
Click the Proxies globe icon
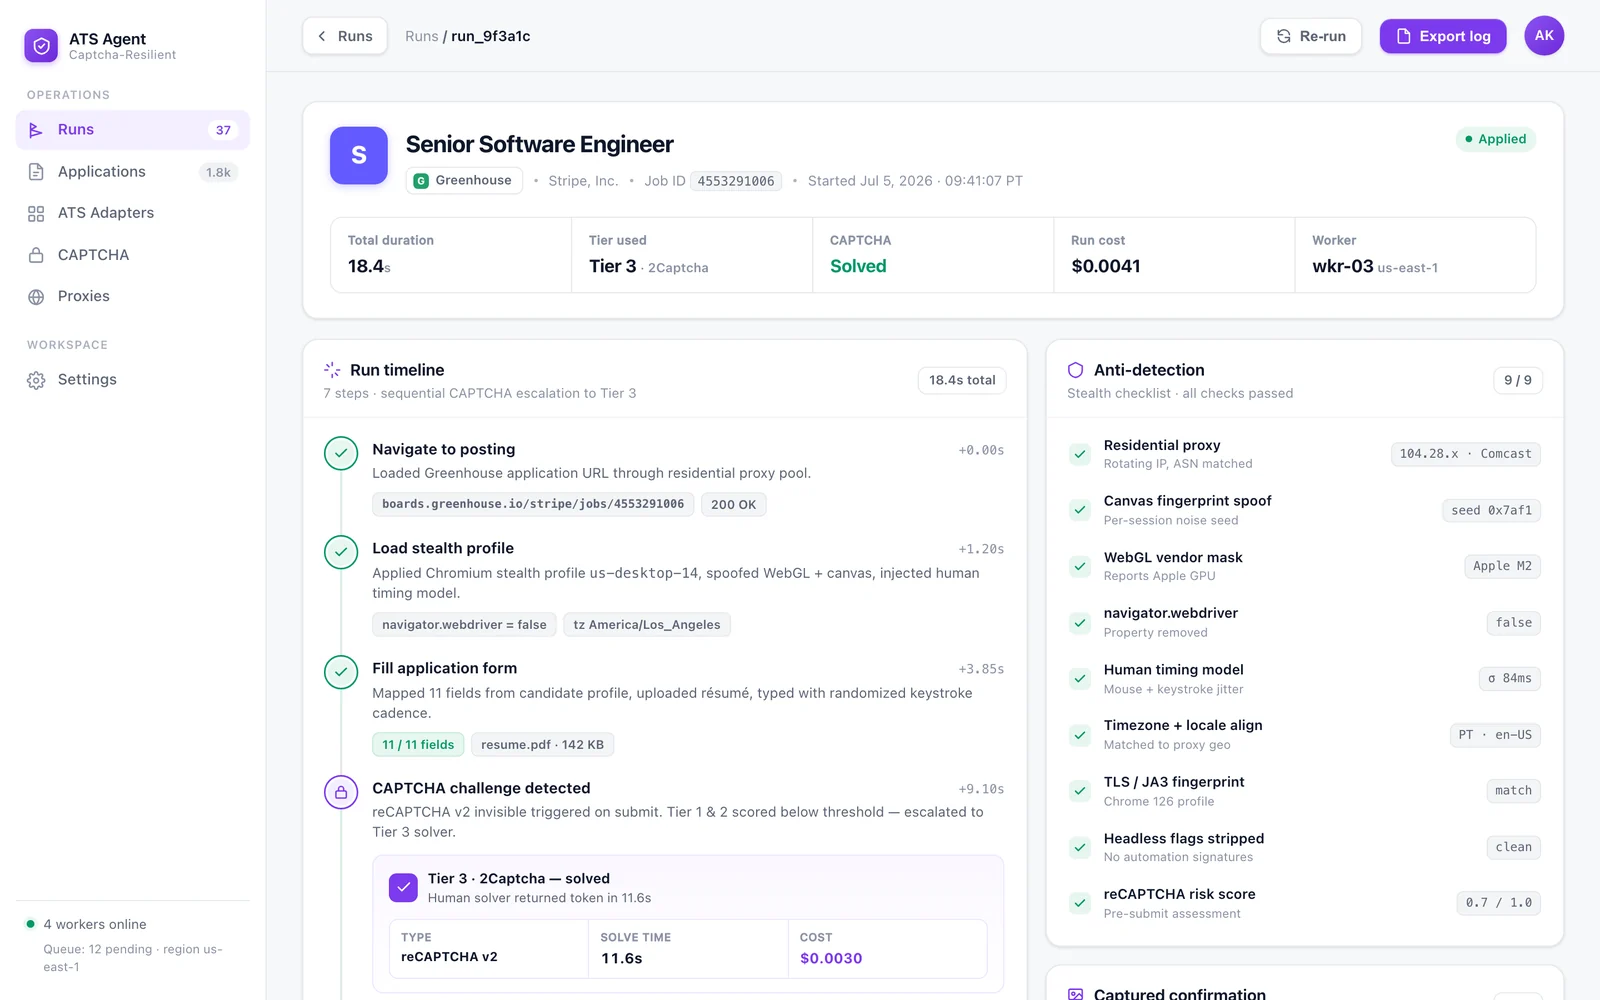(36, 296)
